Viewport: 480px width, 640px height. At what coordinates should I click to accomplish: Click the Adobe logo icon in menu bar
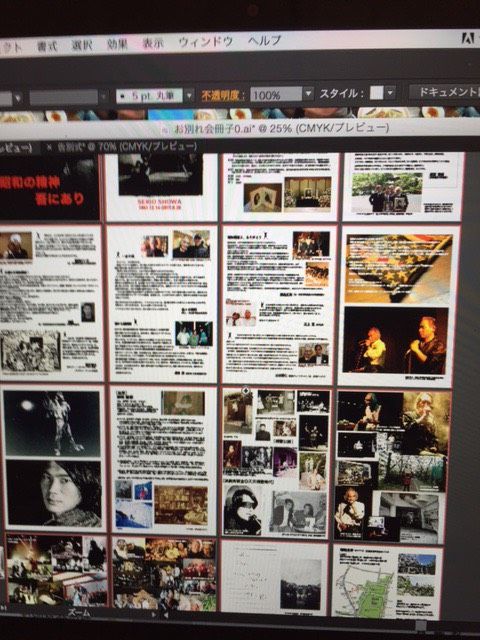click(x=468, y=38)
